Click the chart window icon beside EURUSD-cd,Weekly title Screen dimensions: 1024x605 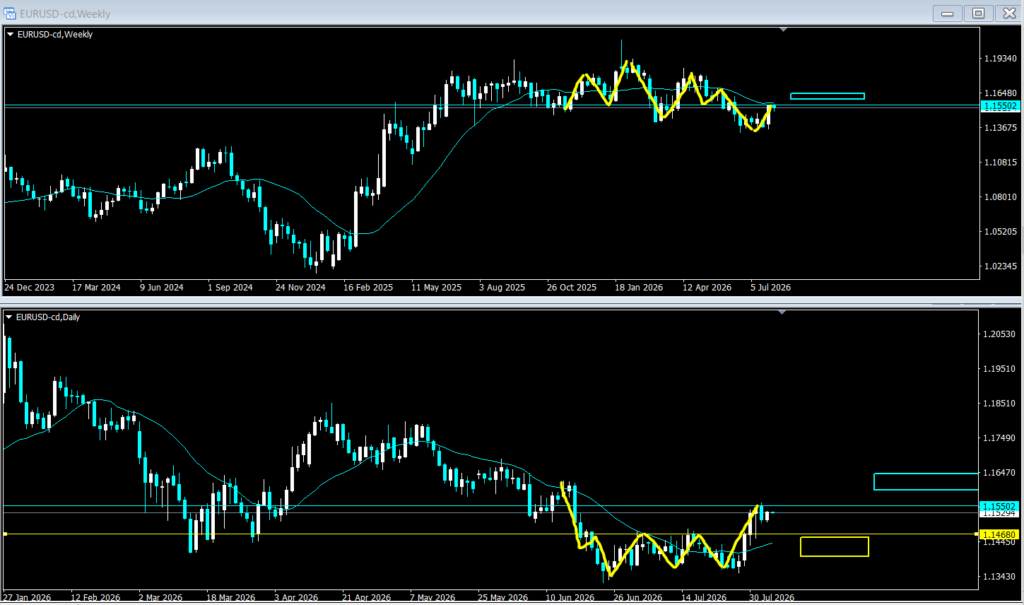click(x=10, y=14)
